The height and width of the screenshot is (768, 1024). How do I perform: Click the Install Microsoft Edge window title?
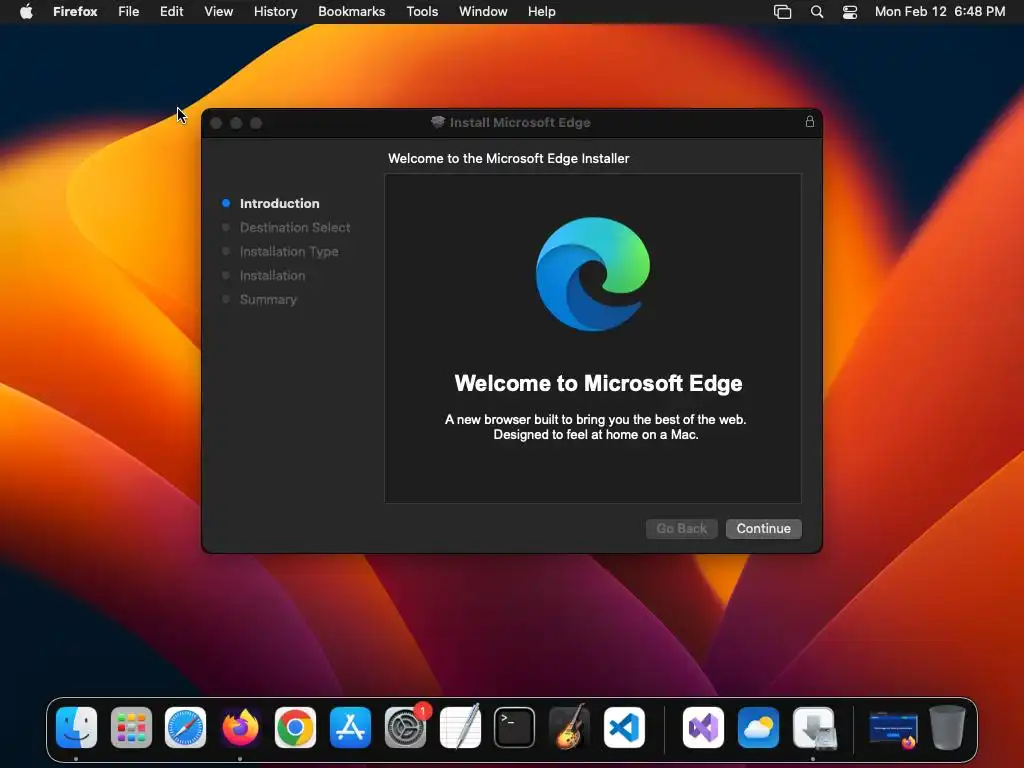520,122
